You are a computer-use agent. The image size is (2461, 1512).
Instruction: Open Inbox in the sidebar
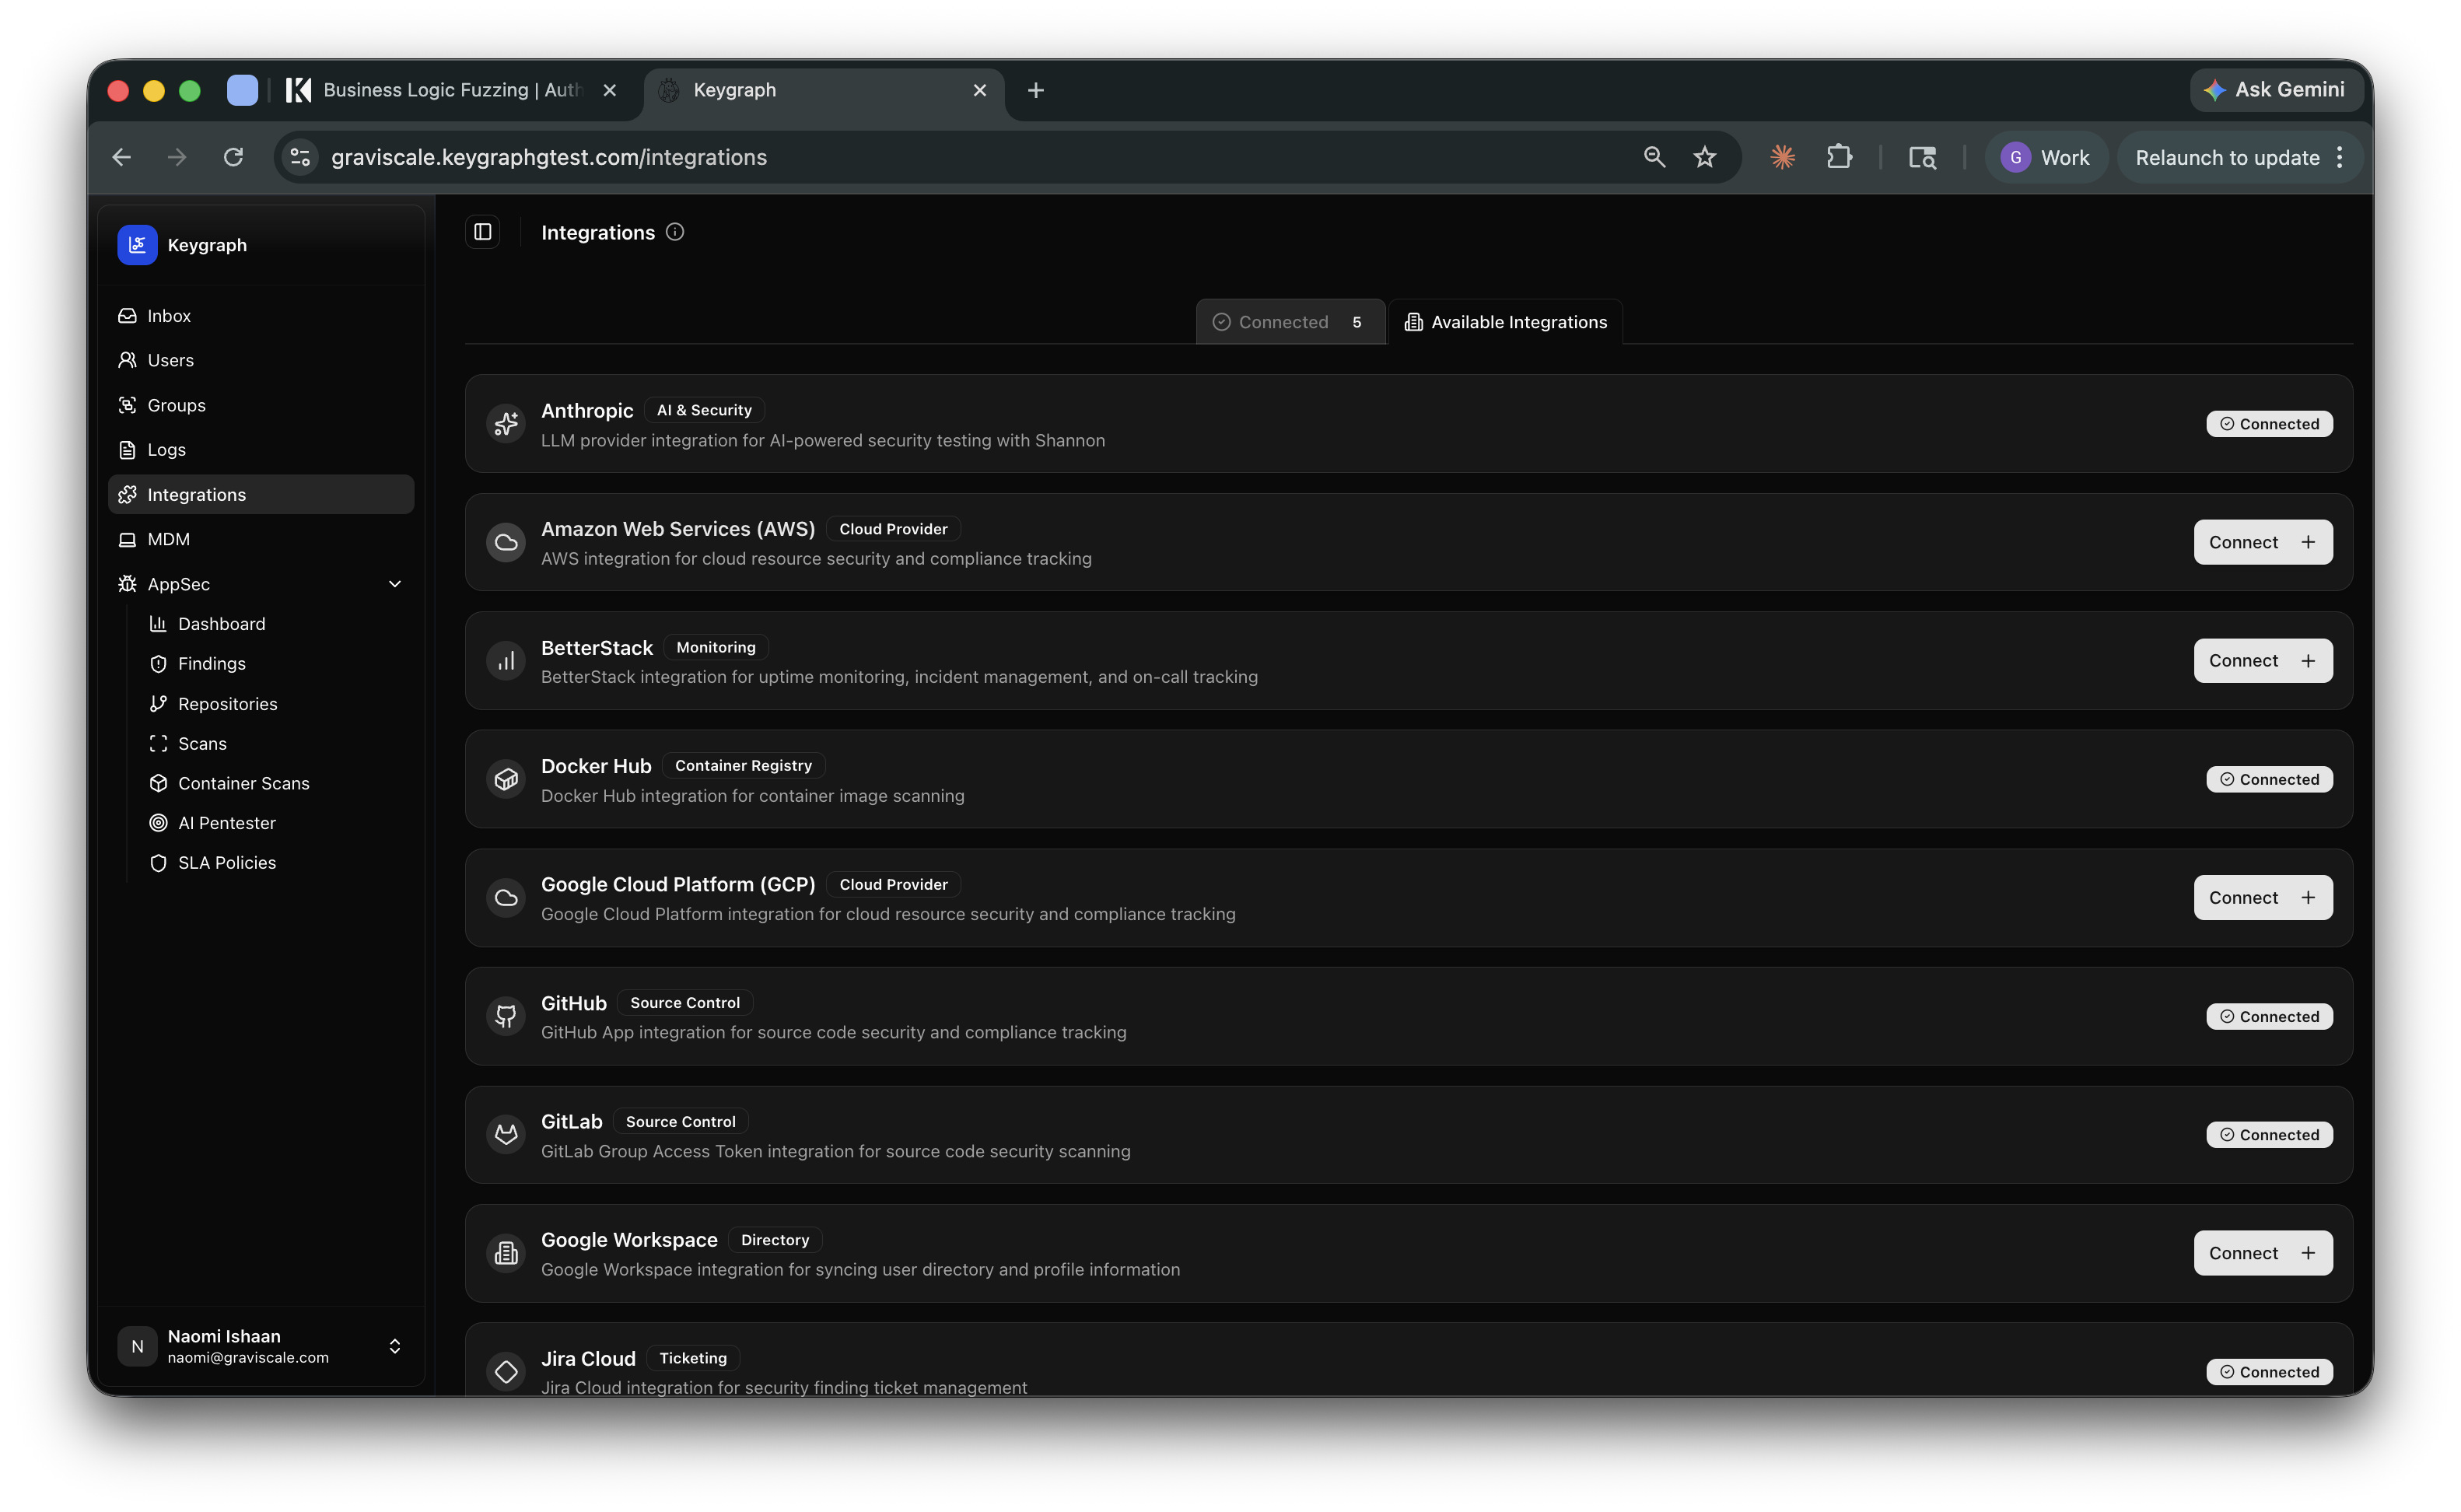tap(261, 316)
